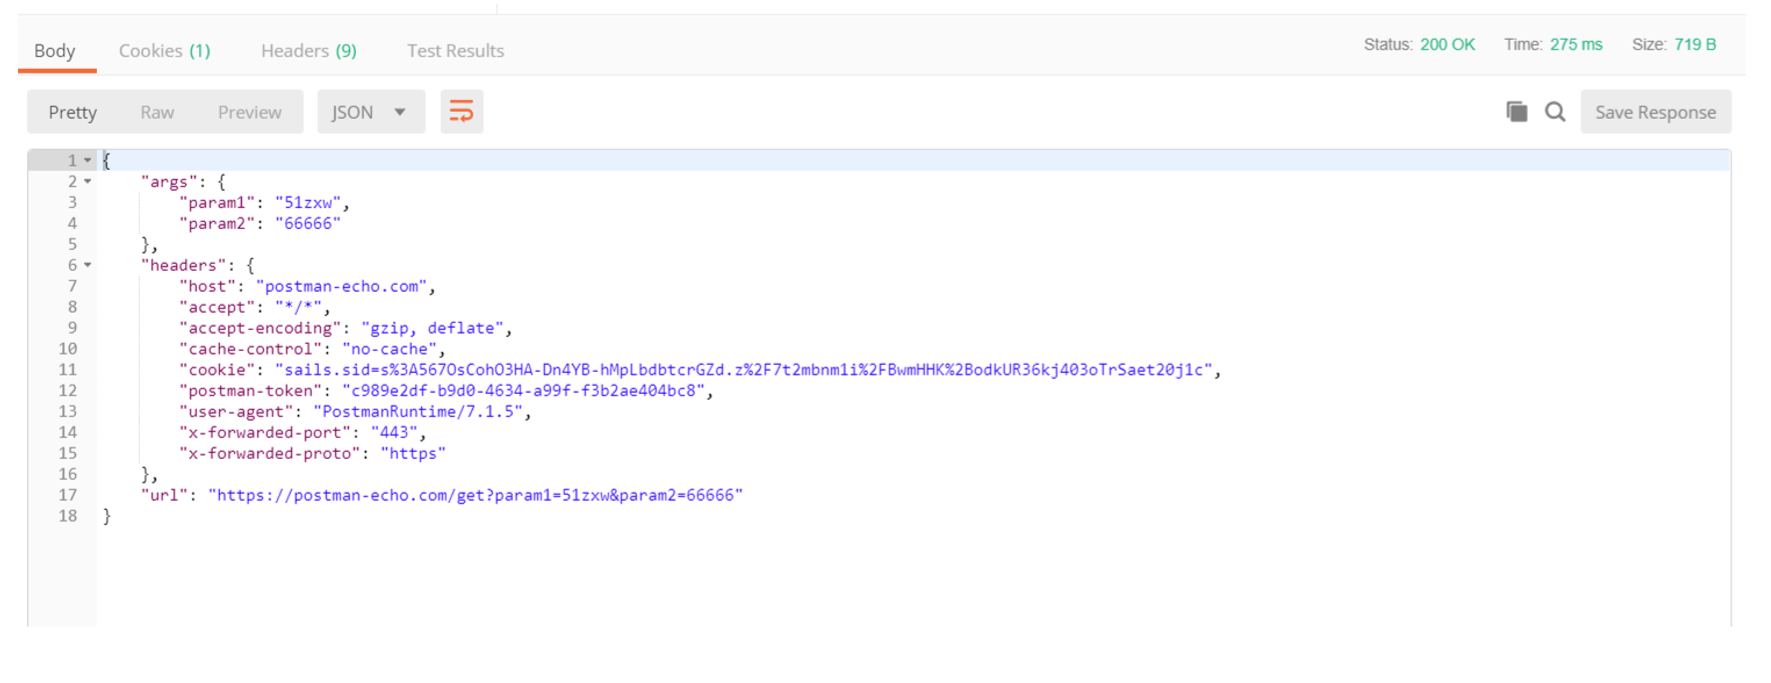Open the JSON format dropdown

(x=370, y=112)
